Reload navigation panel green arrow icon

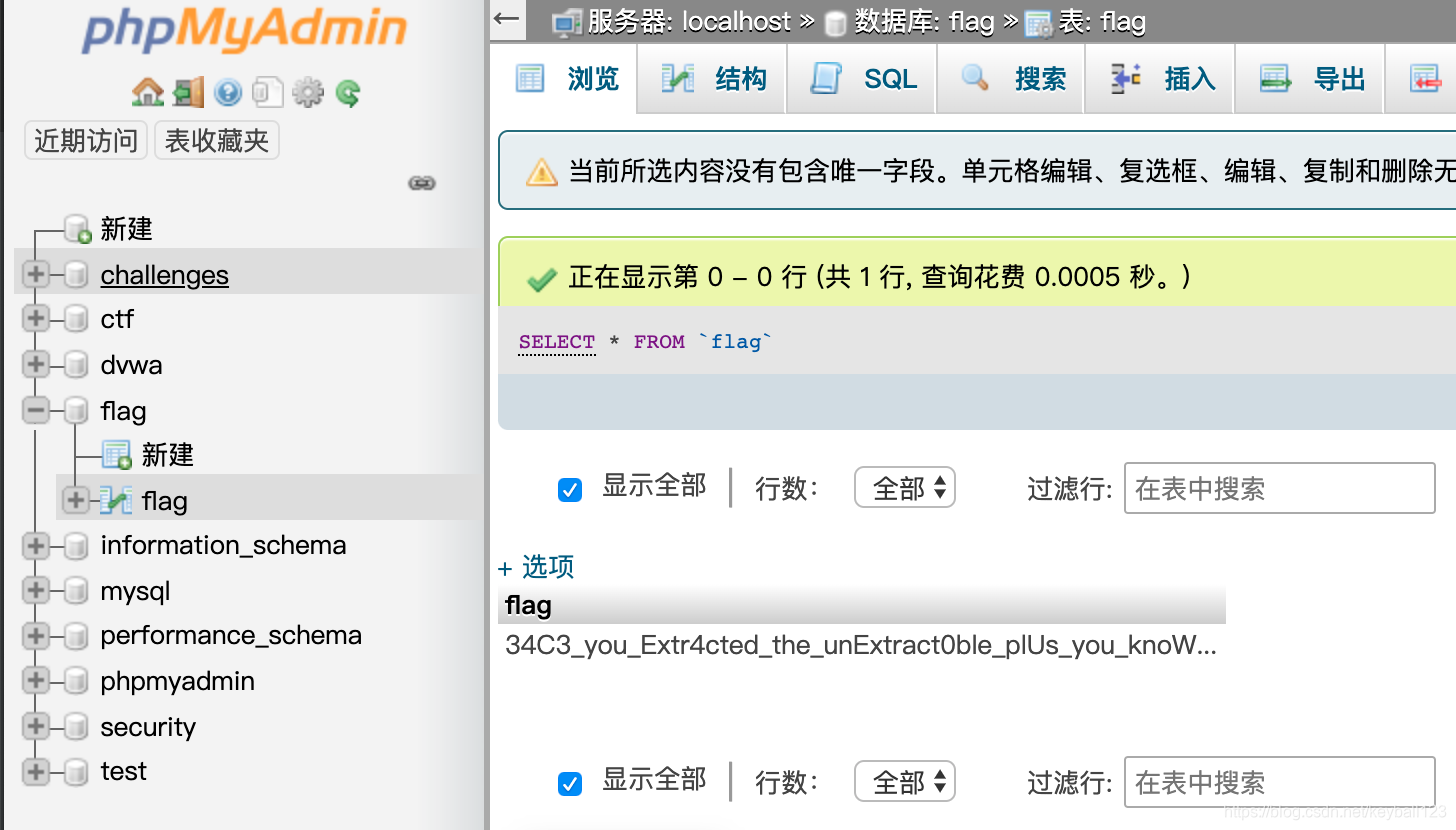pos(347,93)
